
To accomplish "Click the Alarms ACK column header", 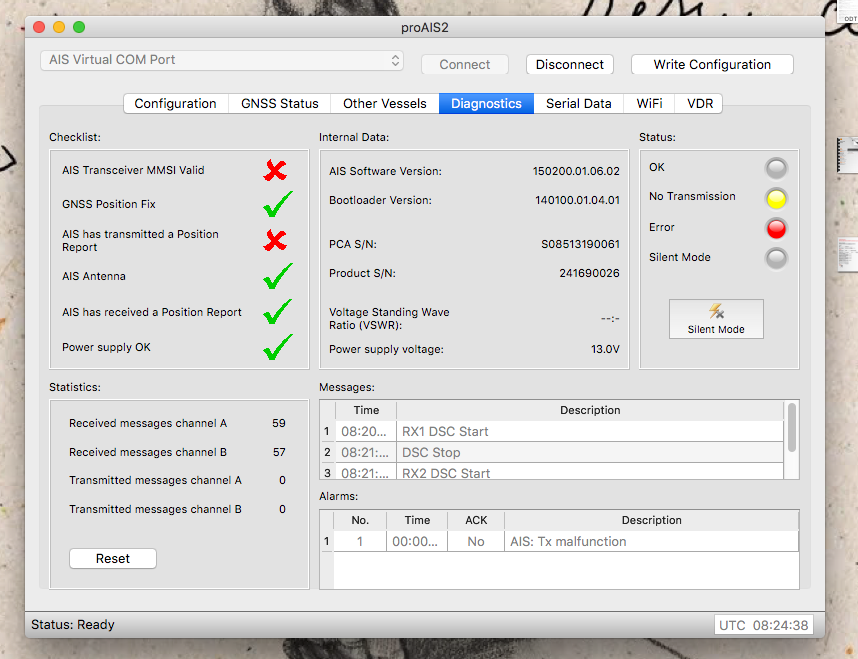I will tap(476, 520).
